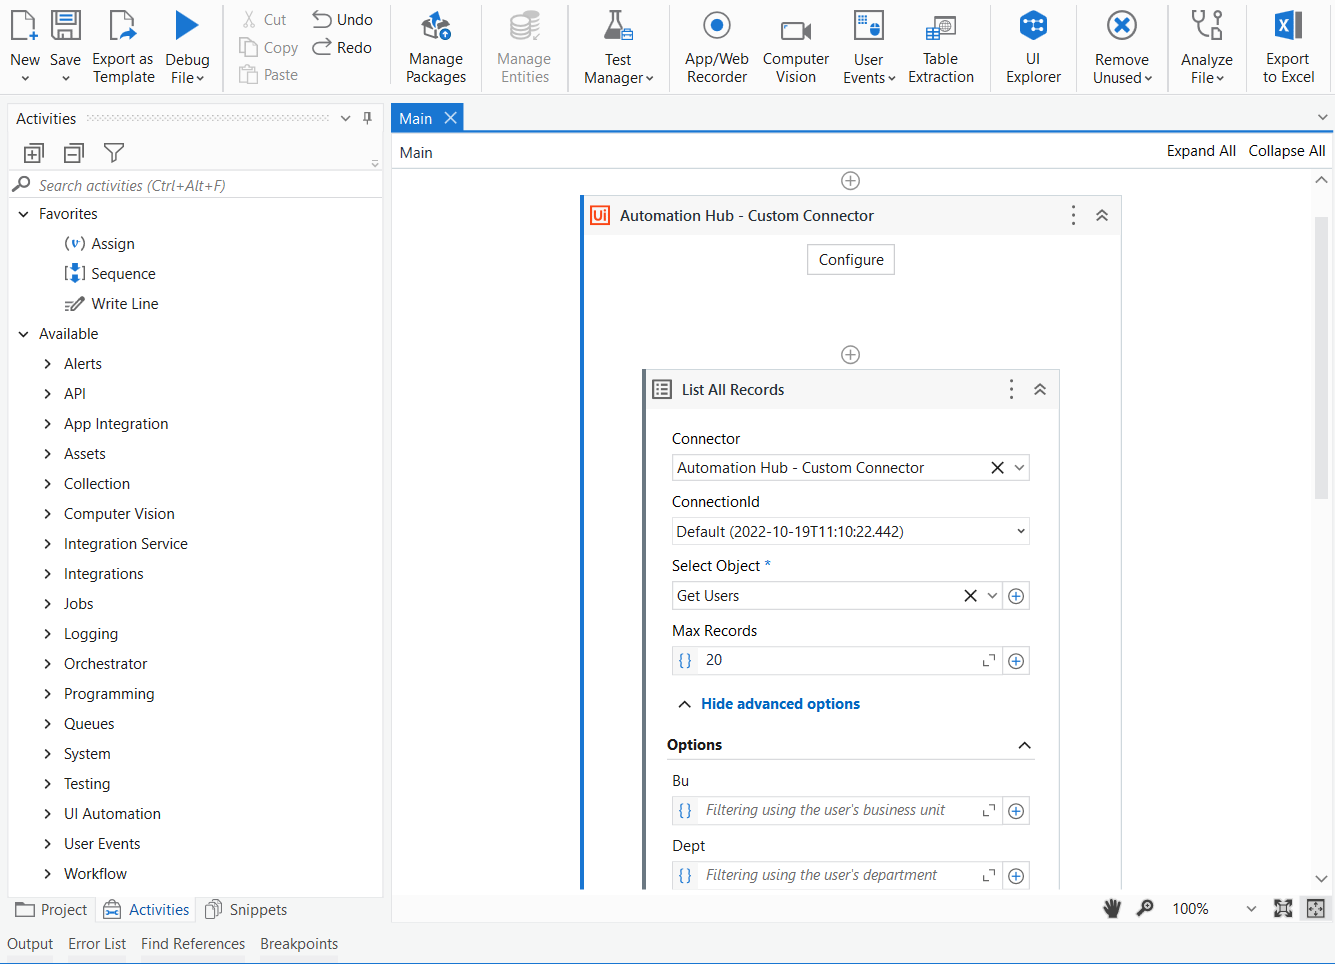Open User Events menu
Image resolution: width=1335 pixels, height=964 pixels.
tap(869, 47)
